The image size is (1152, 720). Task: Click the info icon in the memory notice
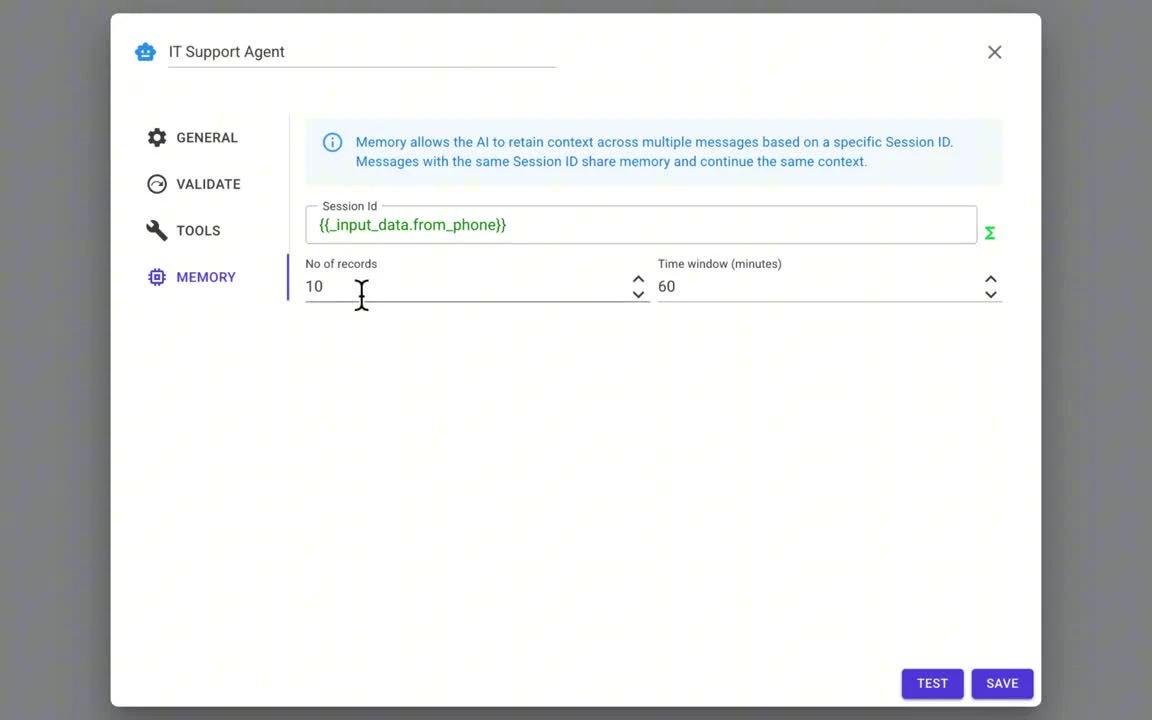(x=332, y=143)
